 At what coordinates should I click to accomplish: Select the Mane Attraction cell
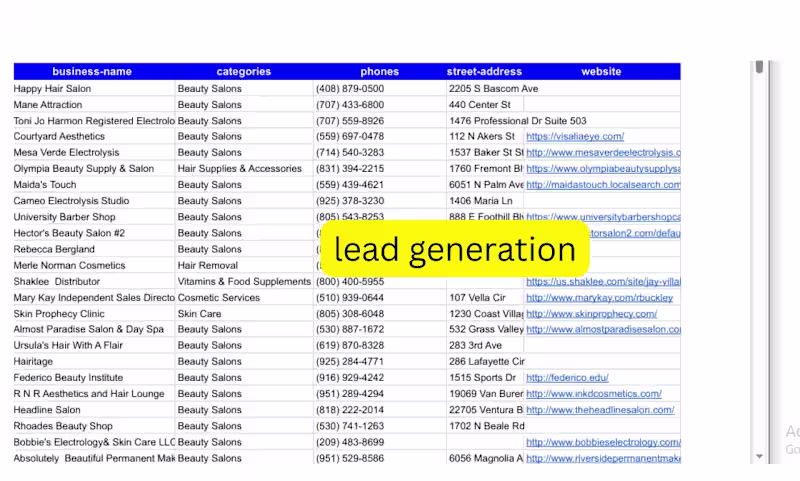(94, 105)
